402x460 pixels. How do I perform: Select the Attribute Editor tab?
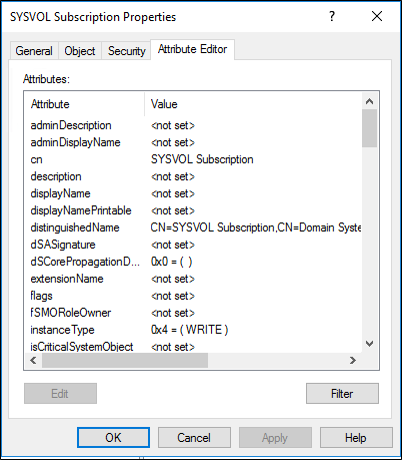click(x=192, y=49)
